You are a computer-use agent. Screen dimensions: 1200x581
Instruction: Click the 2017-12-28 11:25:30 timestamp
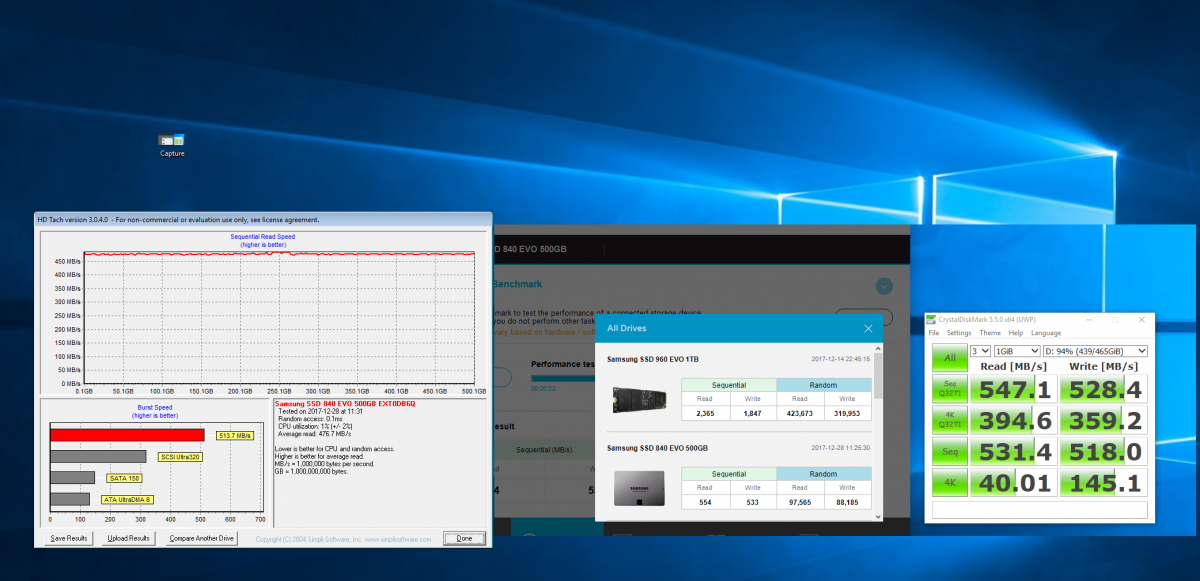(x=840, y=447)
